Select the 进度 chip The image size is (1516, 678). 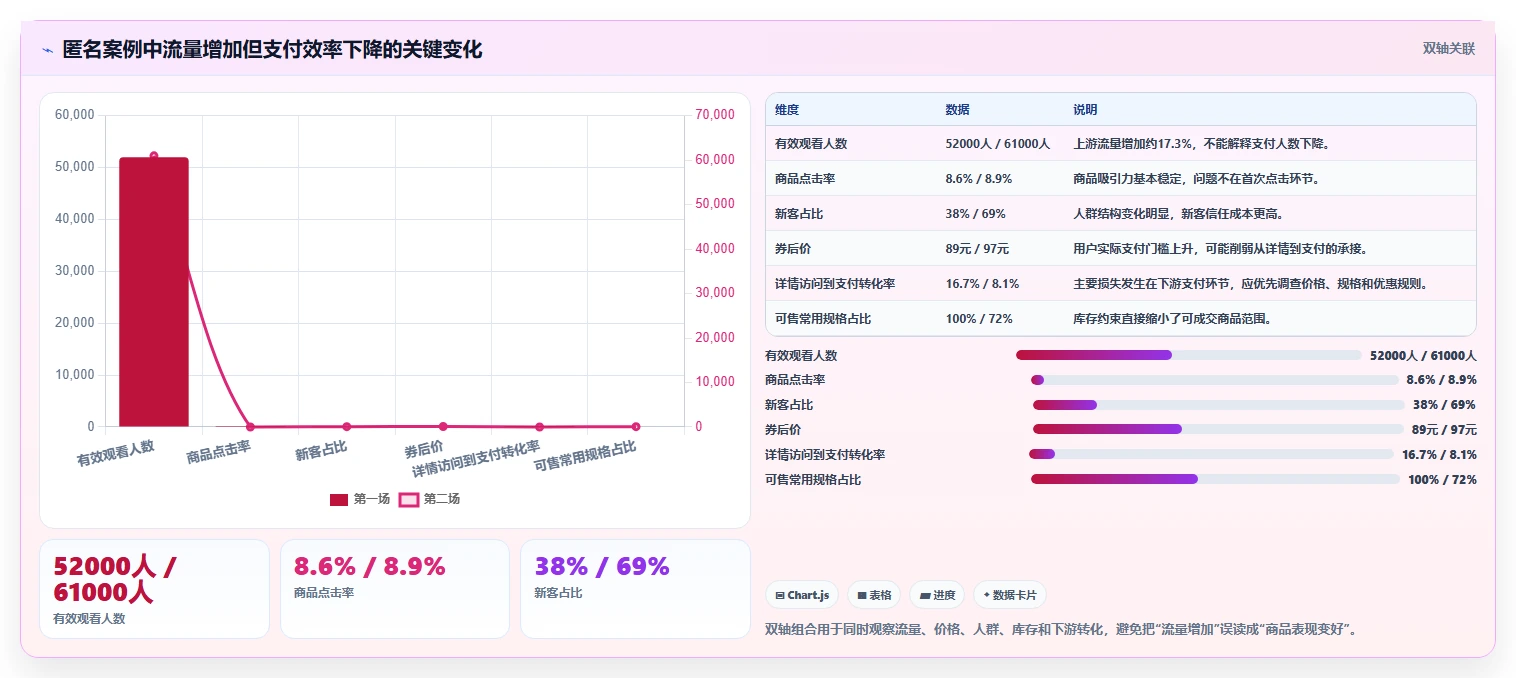pos(938,595)
